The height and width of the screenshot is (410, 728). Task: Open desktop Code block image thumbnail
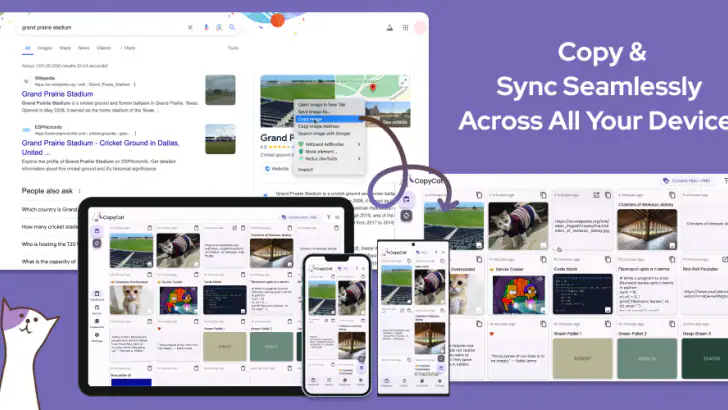[x=582, y=293]
